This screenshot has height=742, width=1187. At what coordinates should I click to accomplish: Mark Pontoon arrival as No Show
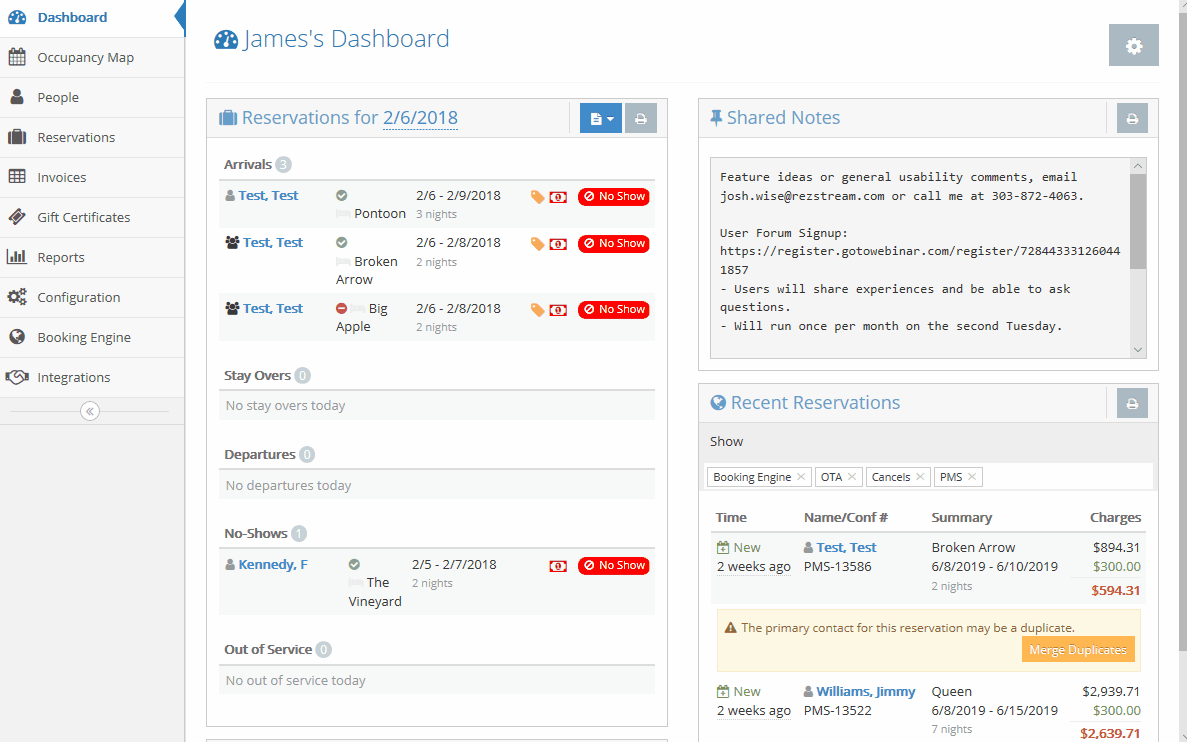(614, 197)
